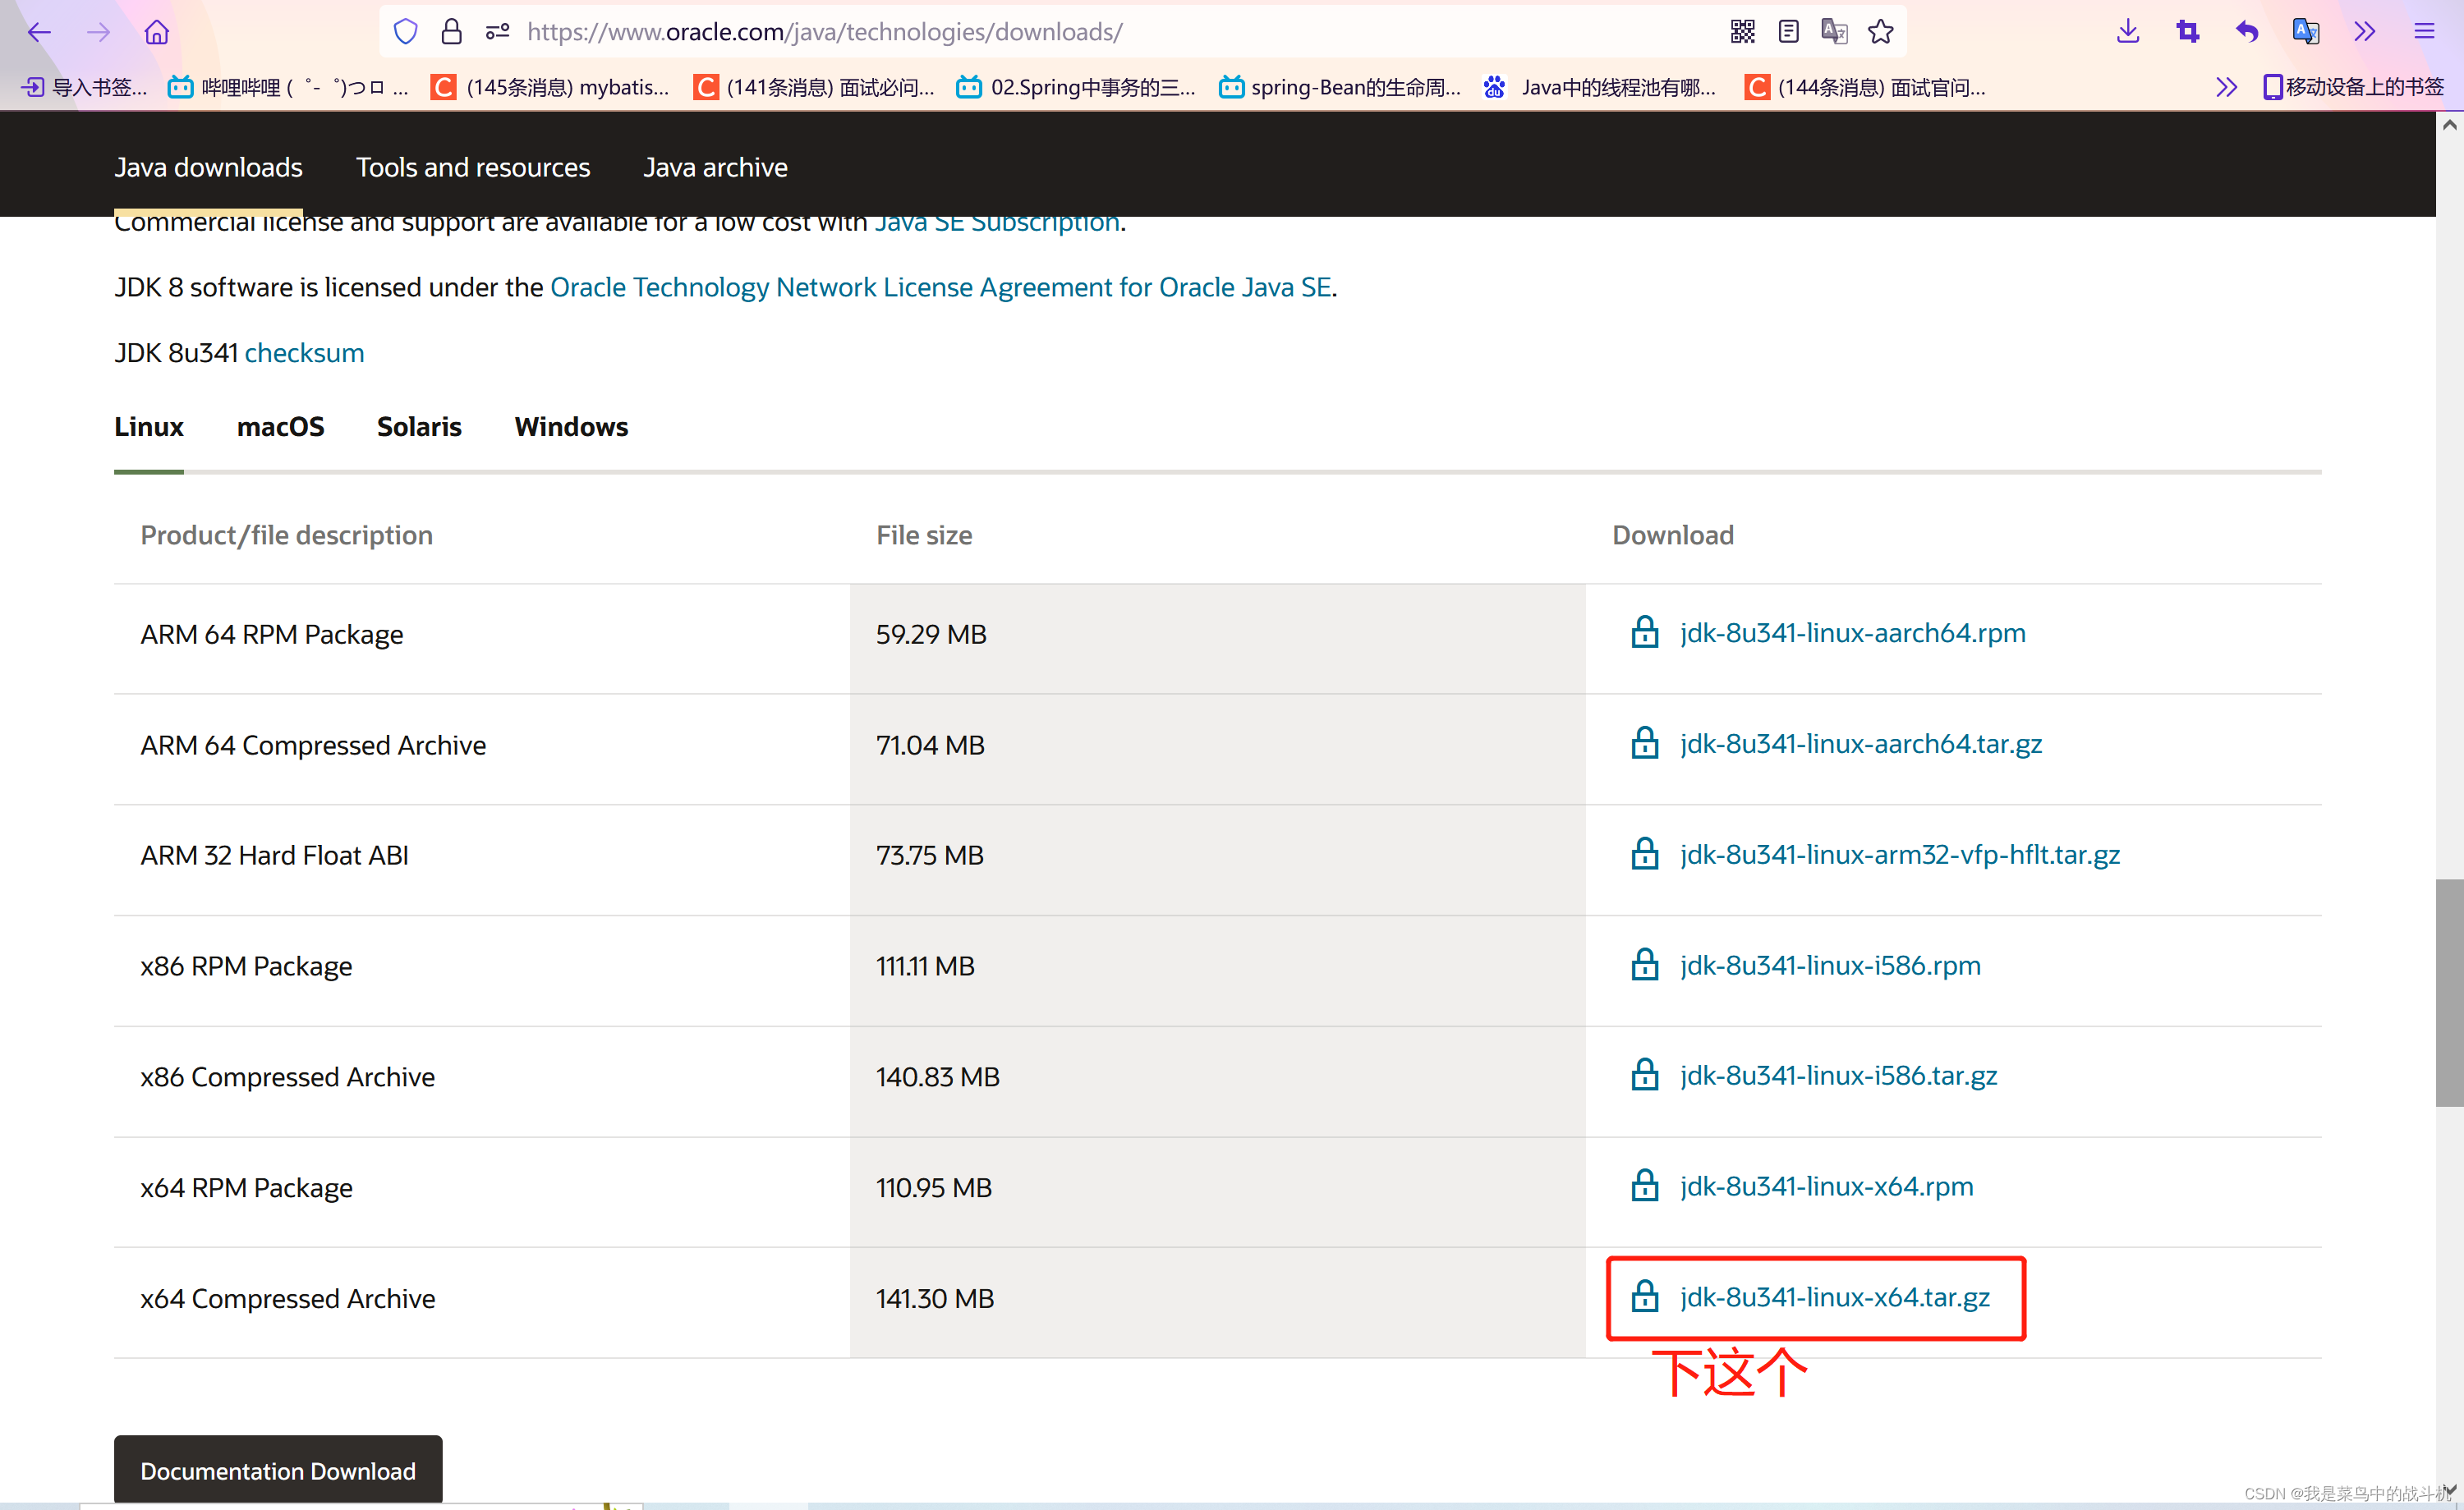2464x1510 pixels.
Task: Toggle reader view icon in address bar
Action: [1788, 32]
